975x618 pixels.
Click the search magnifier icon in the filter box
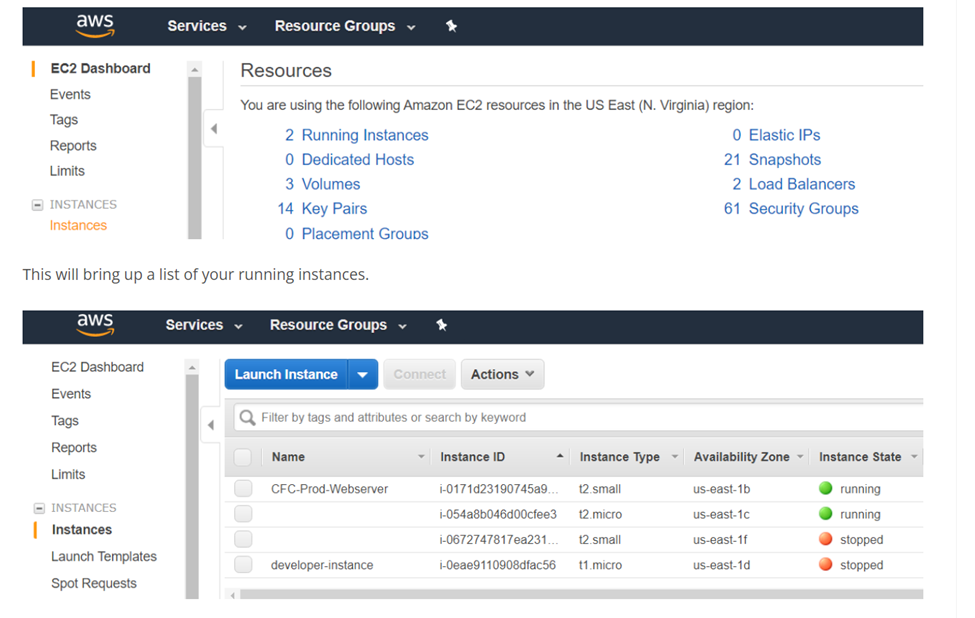tap(247, 417)
